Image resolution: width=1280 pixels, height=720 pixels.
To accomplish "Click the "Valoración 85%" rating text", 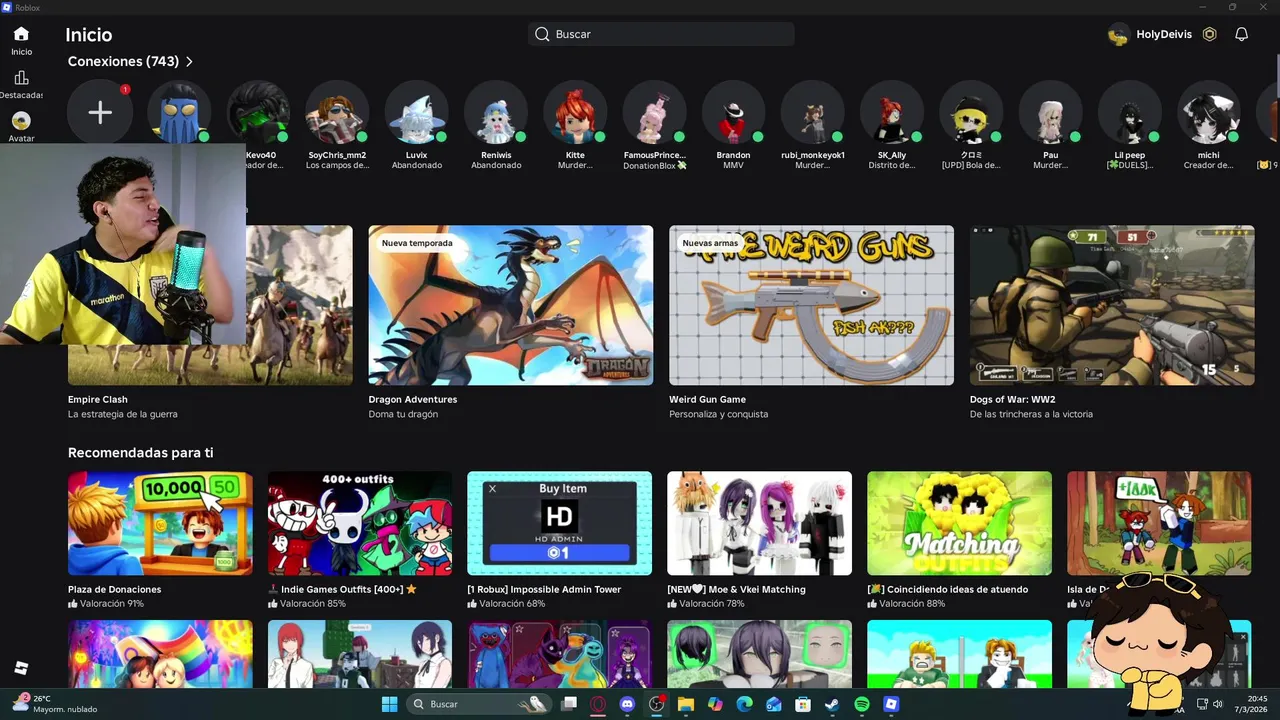I will tap(313, 604).
